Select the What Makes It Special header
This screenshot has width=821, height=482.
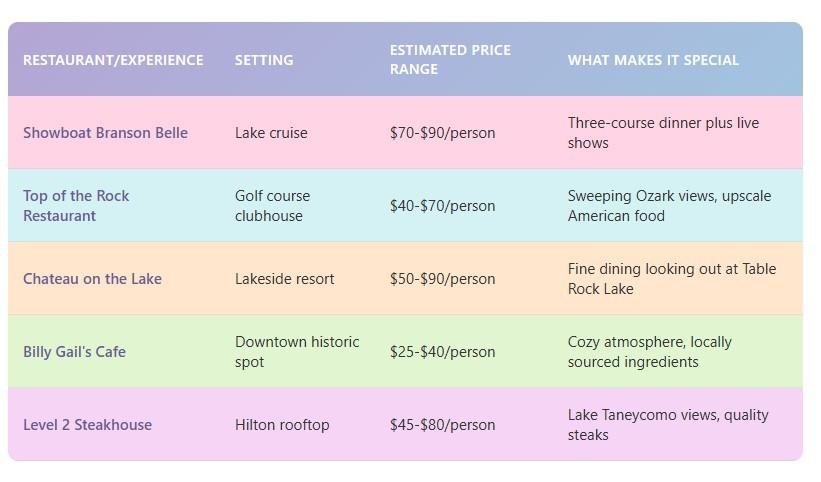[653, 60]
